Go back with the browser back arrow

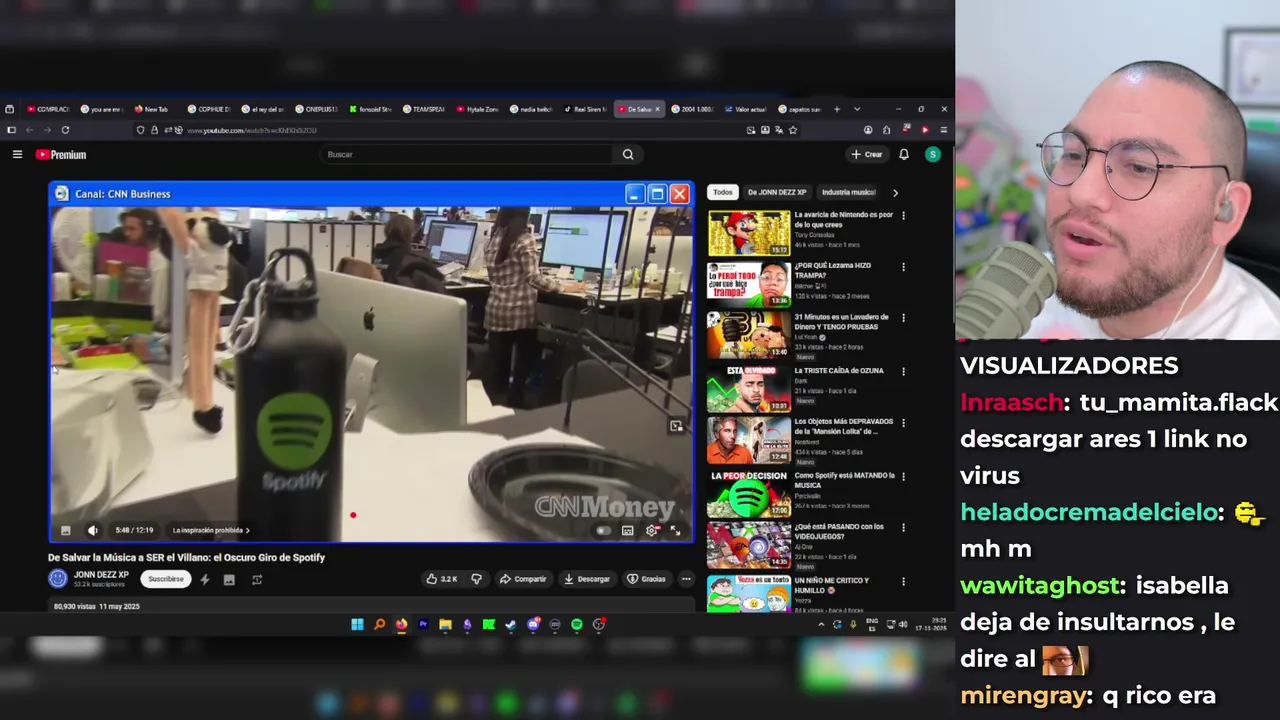(29, 130)
